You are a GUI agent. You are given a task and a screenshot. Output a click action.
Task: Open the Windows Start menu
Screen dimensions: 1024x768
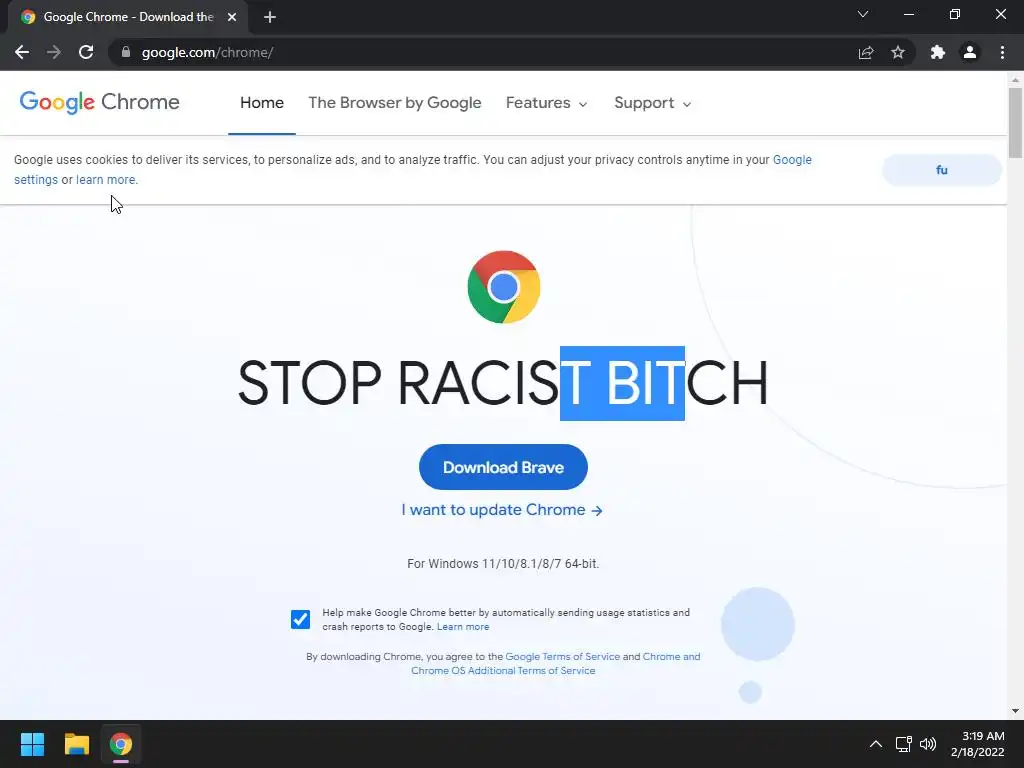click(x=32, y=744)
